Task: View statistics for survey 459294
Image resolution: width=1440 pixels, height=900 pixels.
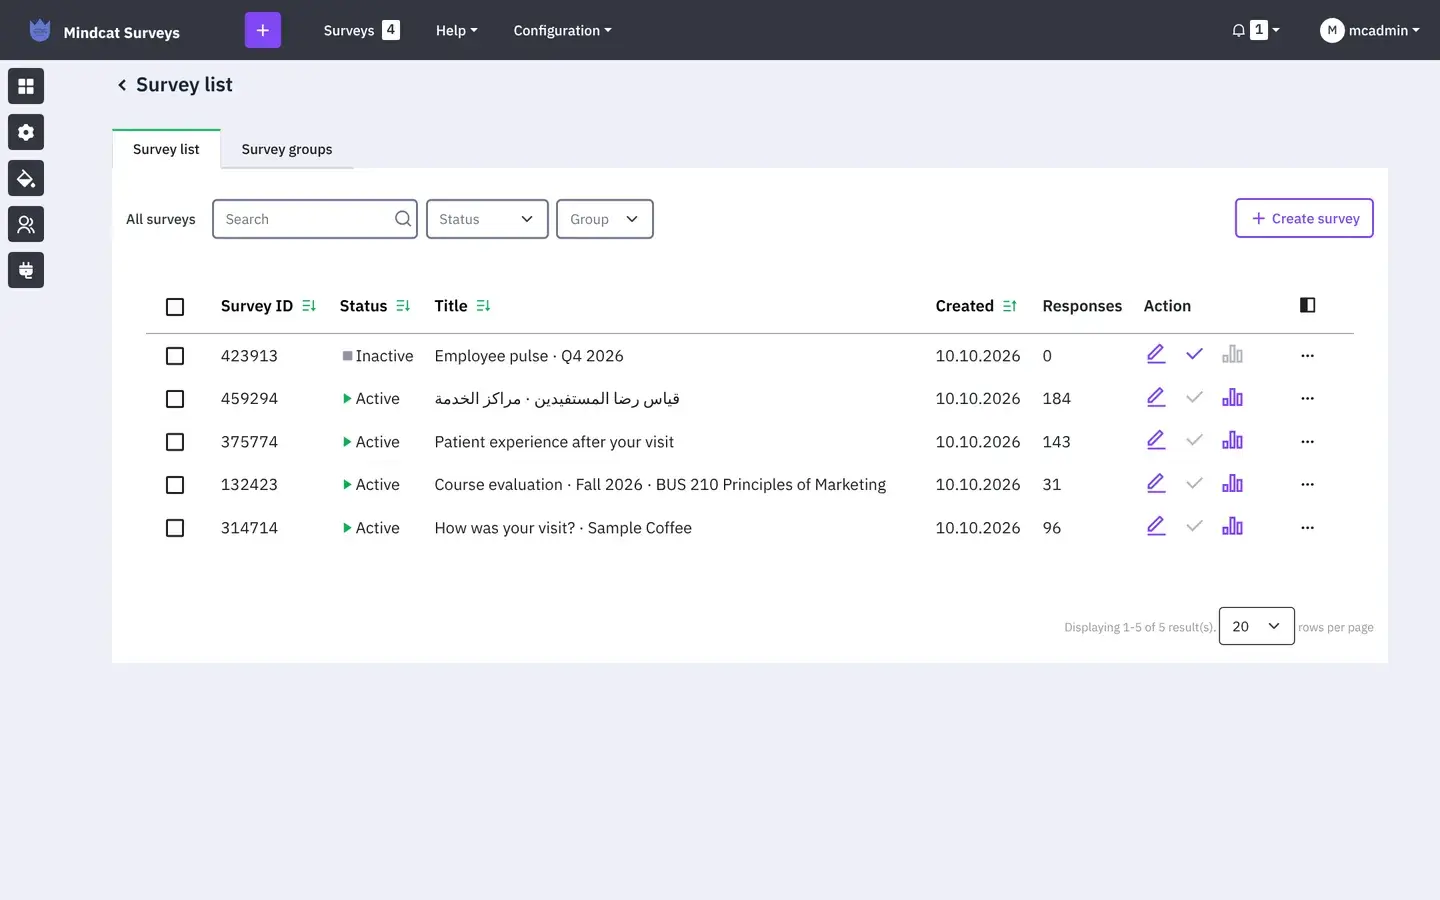Action: pyautogui.click(x=1232, y=398)
